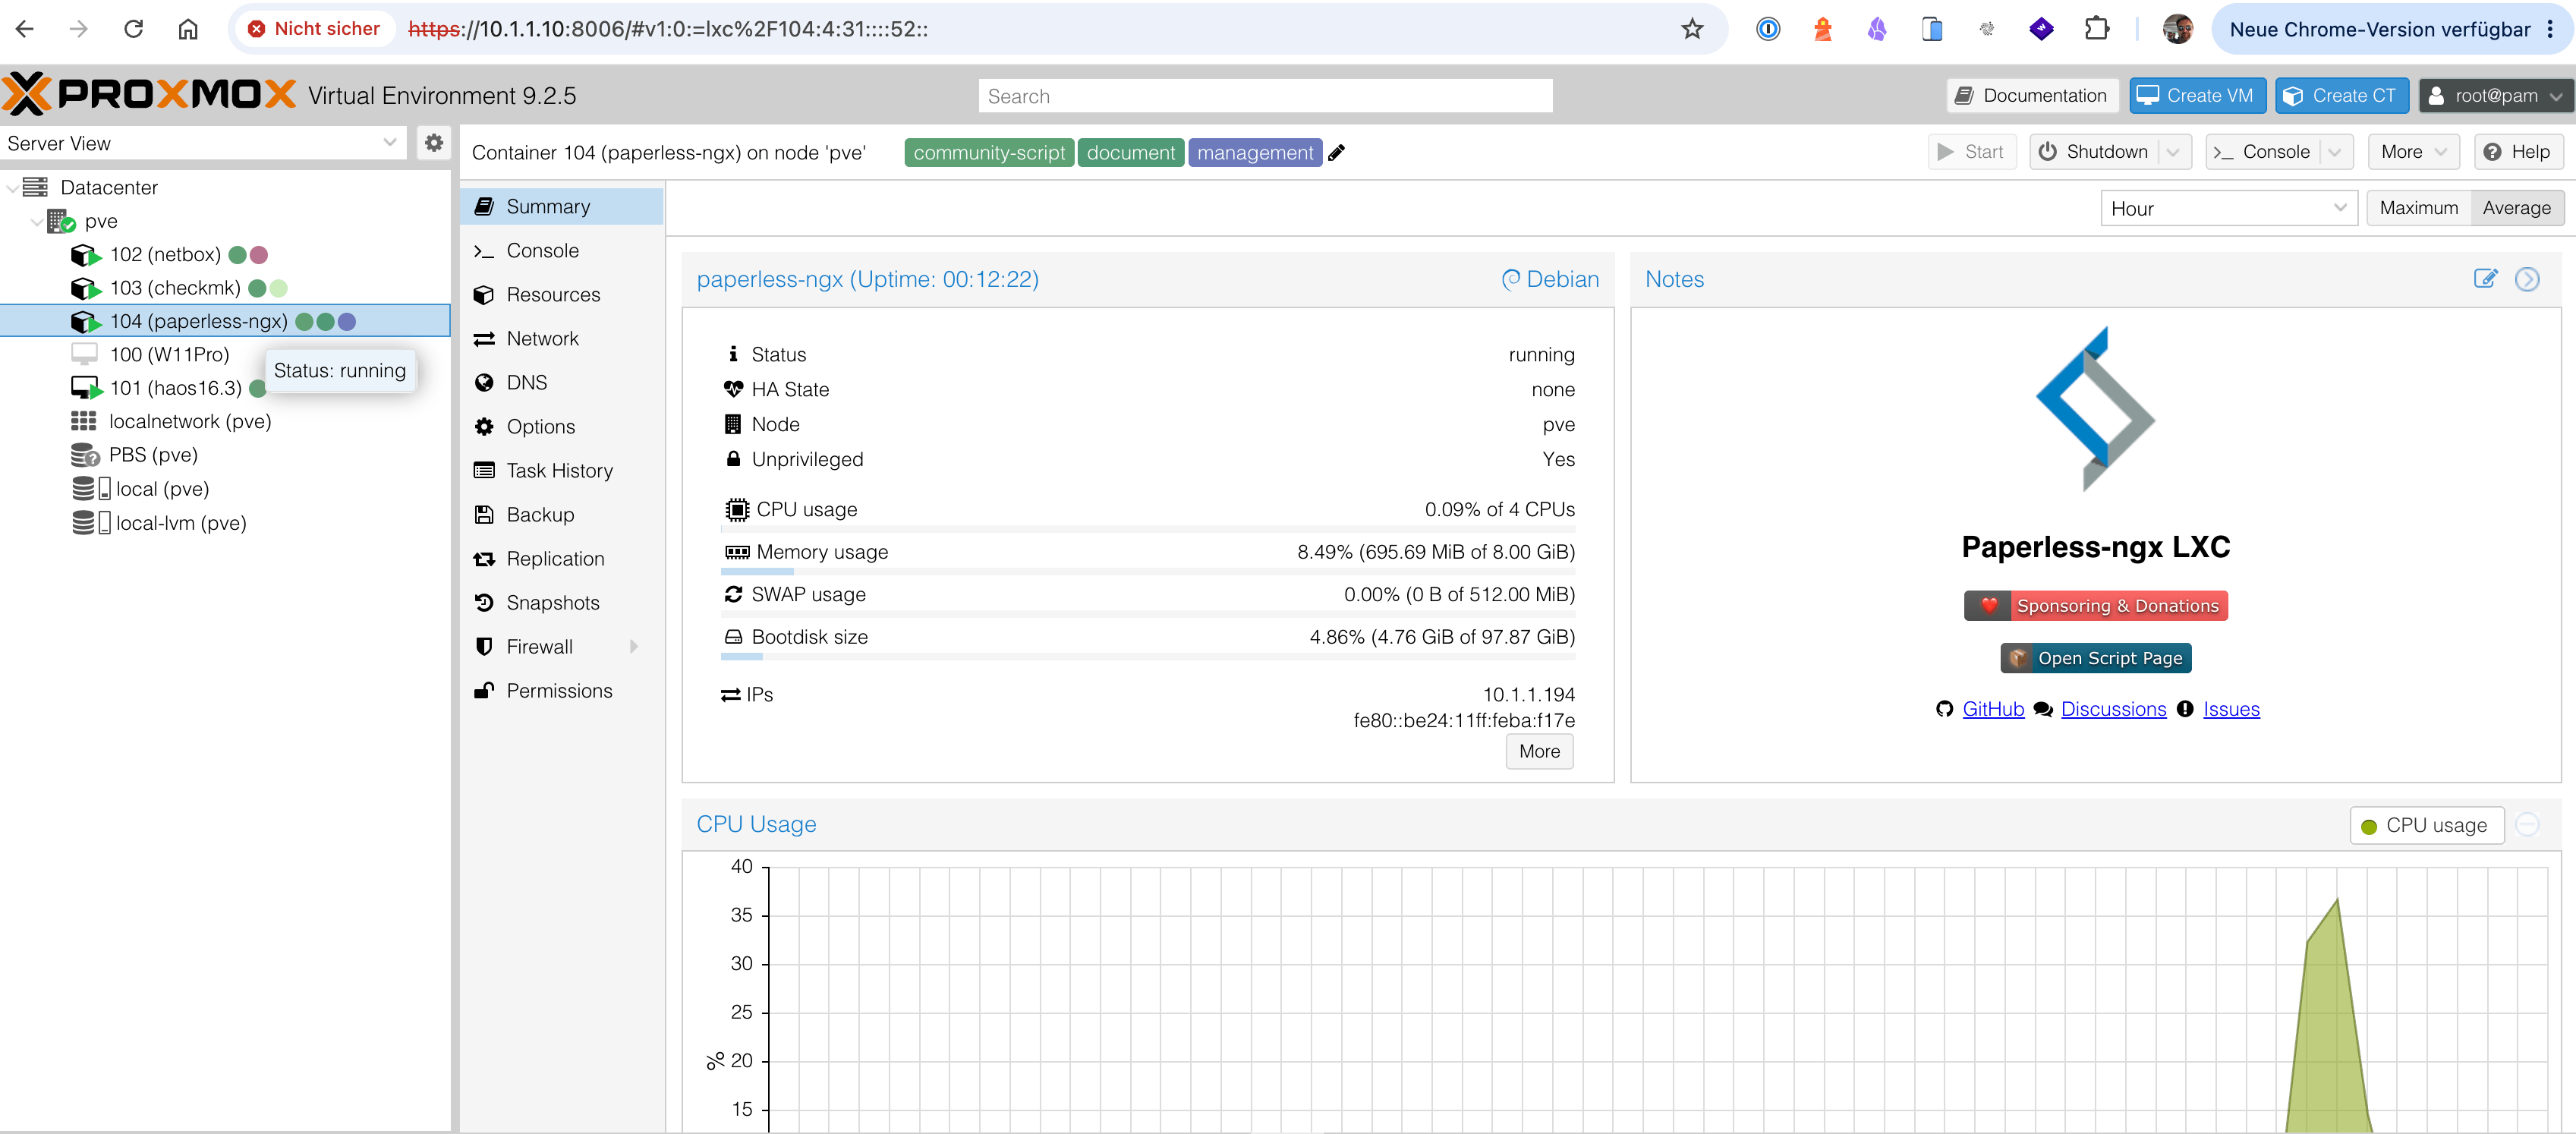Image resolution: width=2576 pixels, height=1134 pixels.
Task: Toggle the CPU usage legend entry
Action: (2425, 825)
